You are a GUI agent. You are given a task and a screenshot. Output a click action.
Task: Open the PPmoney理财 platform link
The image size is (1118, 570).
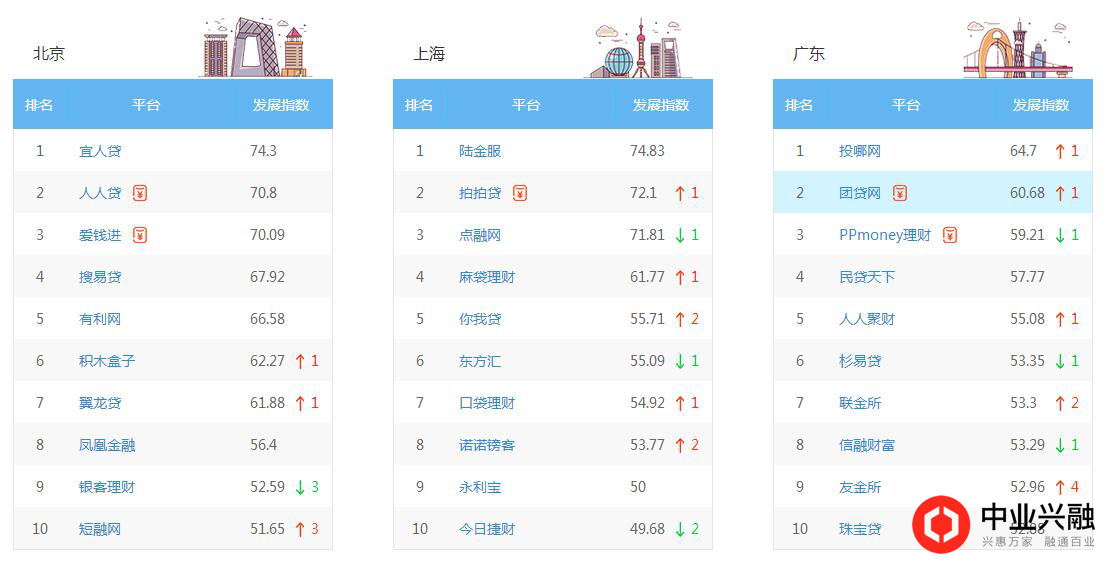(x=885, y=235)
